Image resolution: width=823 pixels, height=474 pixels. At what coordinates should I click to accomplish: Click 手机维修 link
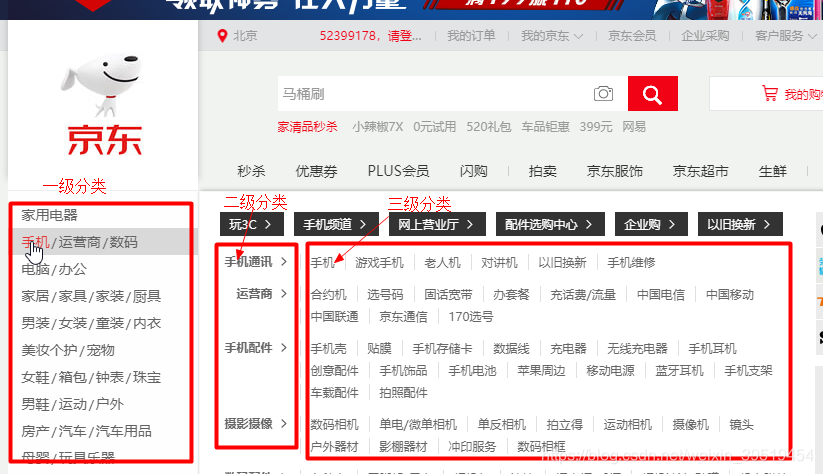pyautogui.click(x=631, y=262)
